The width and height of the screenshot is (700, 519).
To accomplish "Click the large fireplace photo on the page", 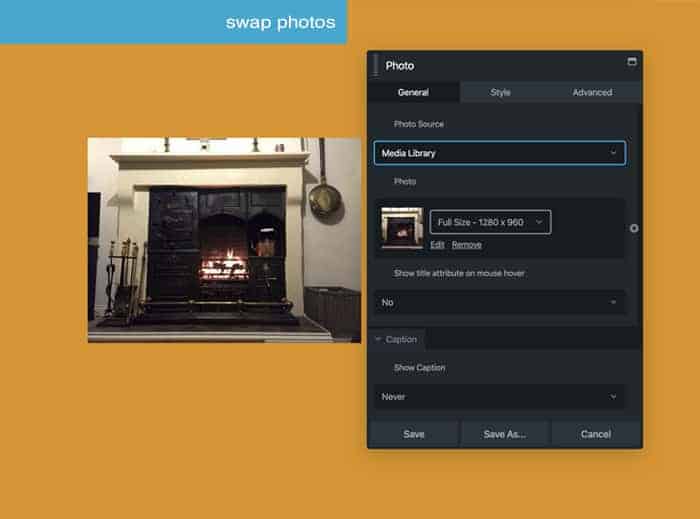I will [224, 240].
